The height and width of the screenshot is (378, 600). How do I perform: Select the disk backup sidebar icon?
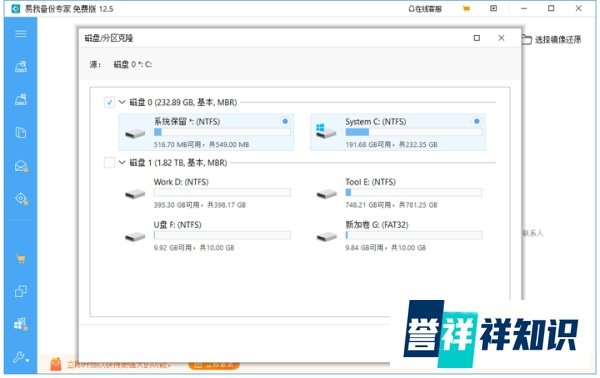click(x=21, y=66)
